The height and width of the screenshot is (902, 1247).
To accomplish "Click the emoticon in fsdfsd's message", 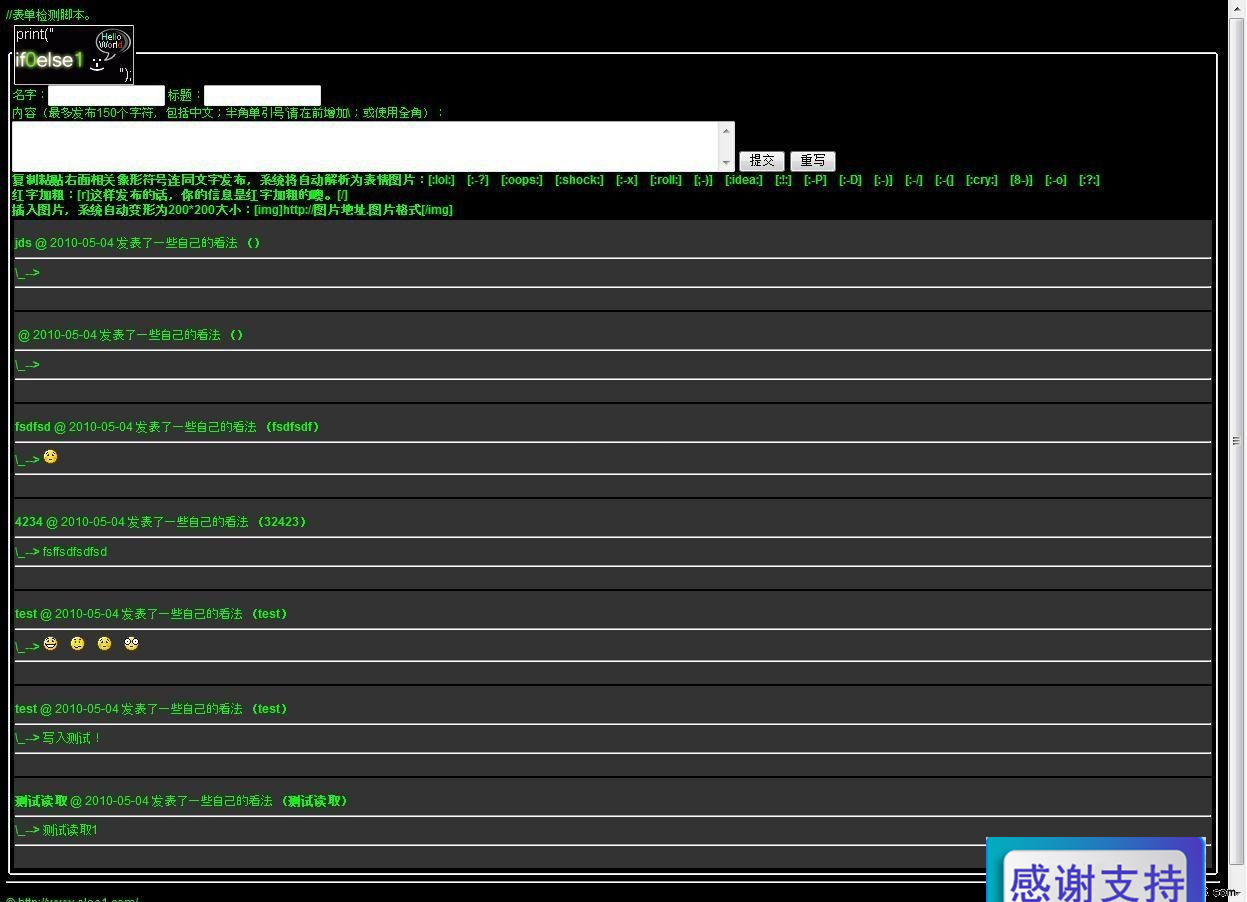I will 50,457.
